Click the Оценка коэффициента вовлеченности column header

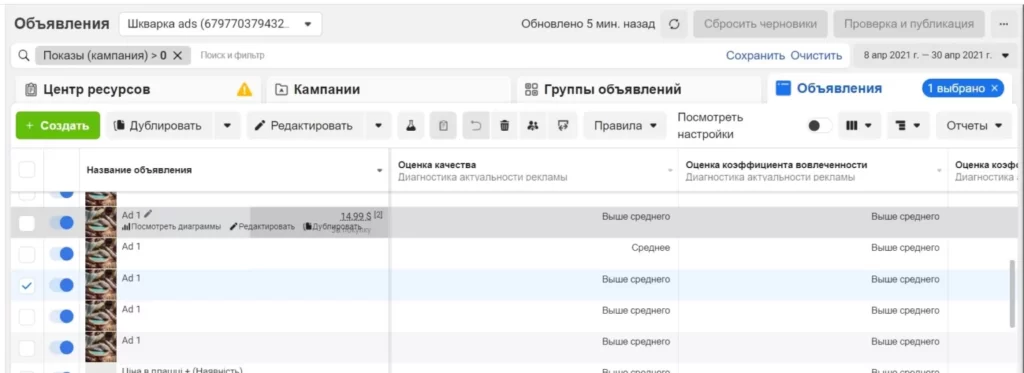776,165
